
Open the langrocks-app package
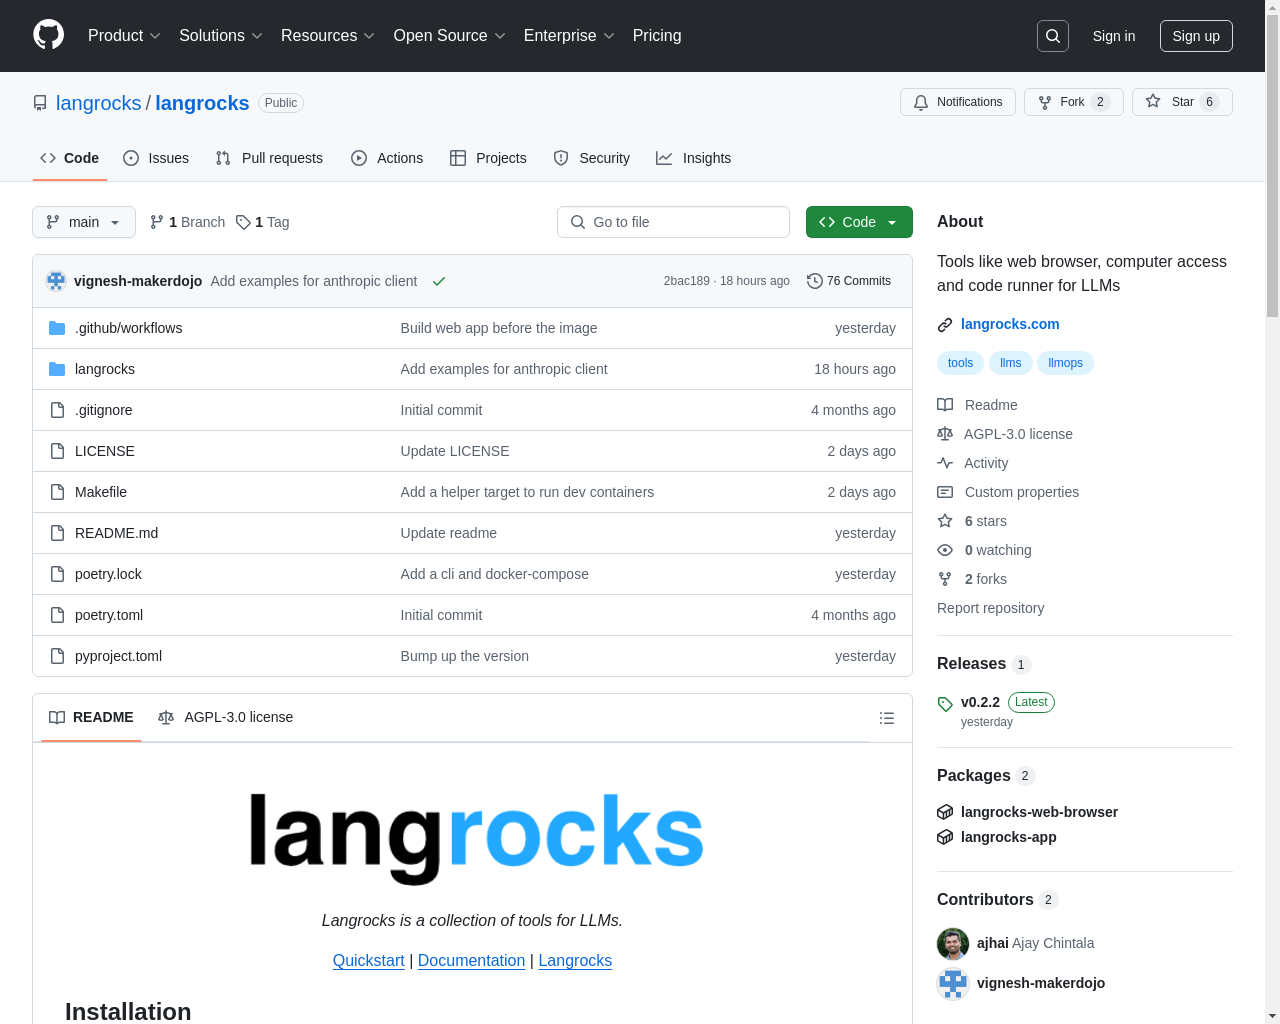[x=1008, y=837]
